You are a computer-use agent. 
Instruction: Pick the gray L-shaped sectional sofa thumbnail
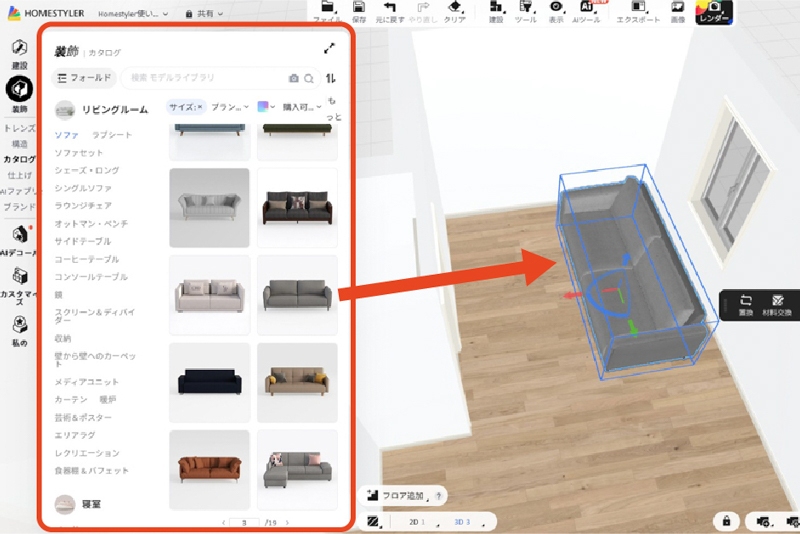click(297, 470)
